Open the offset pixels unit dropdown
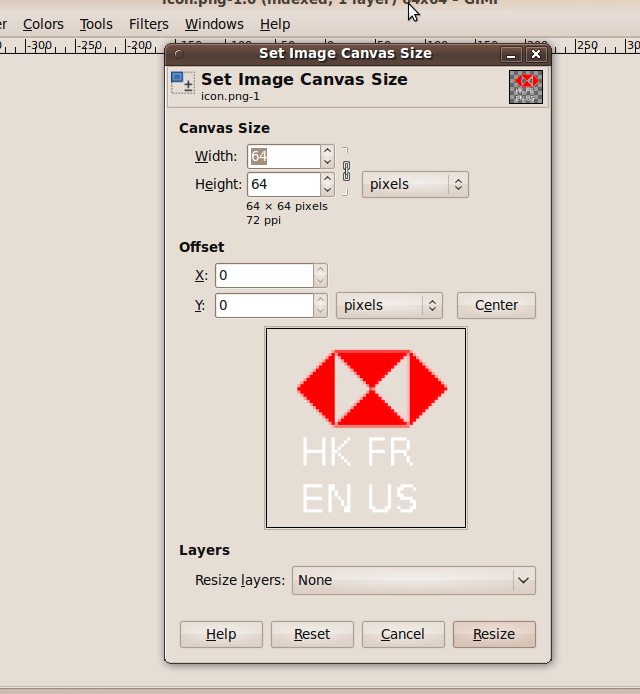 [389, 305]
